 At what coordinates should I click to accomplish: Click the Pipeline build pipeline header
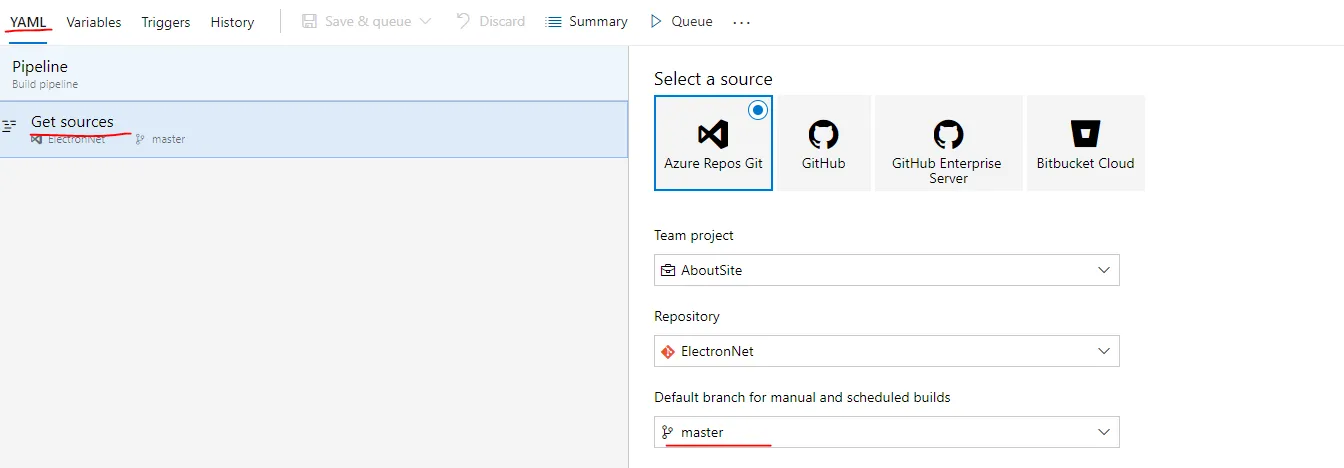[40, 67]
